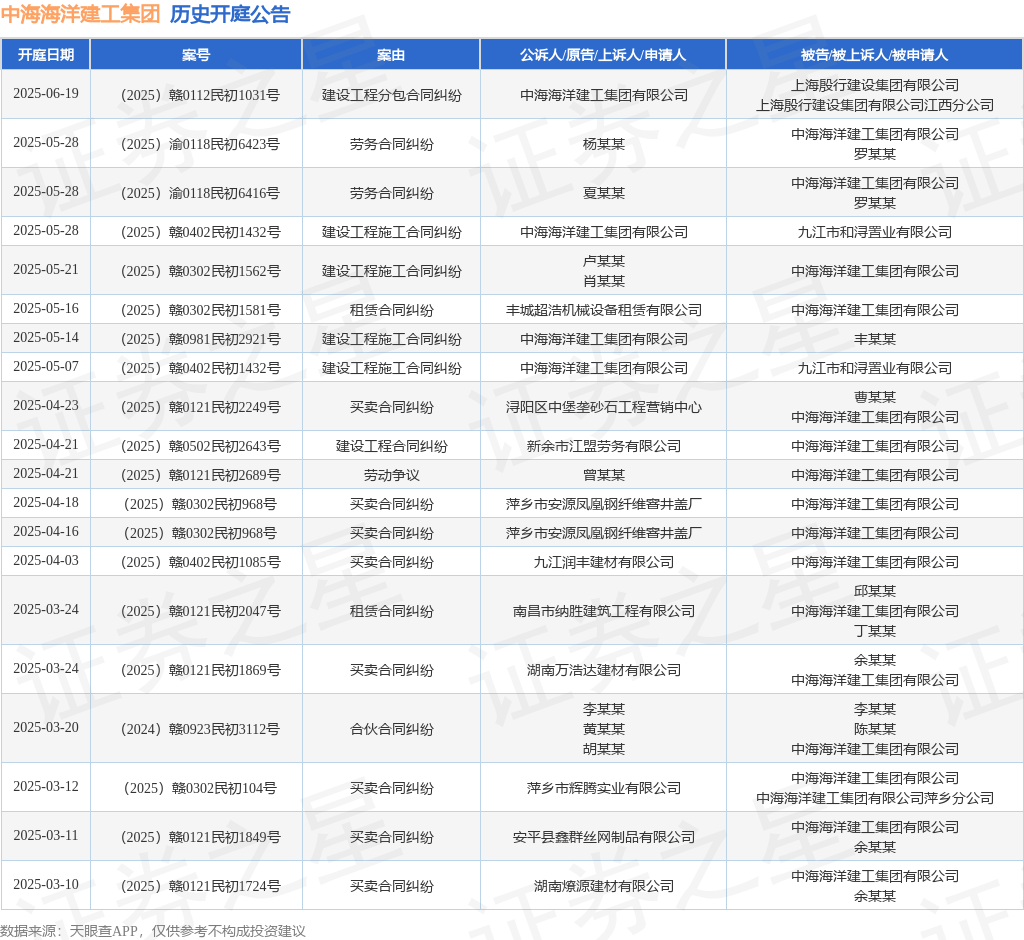Click the 数据来源 天眼查APP footer note

click(x=153, y=931)
